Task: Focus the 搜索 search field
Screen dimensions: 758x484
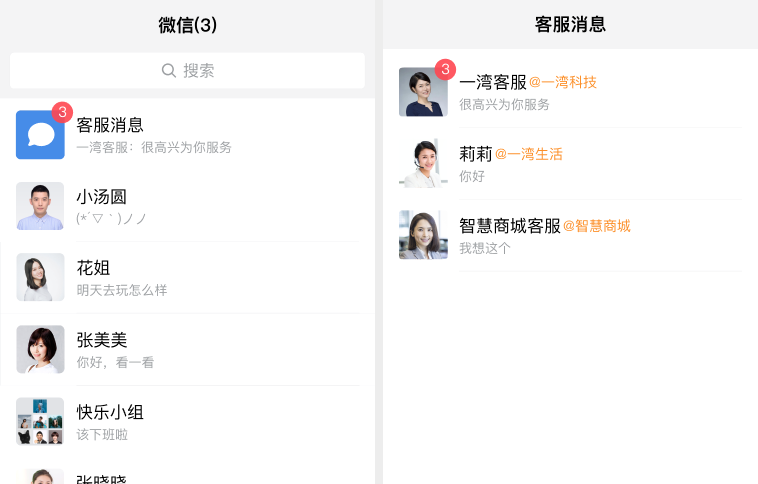Action: 188,71
